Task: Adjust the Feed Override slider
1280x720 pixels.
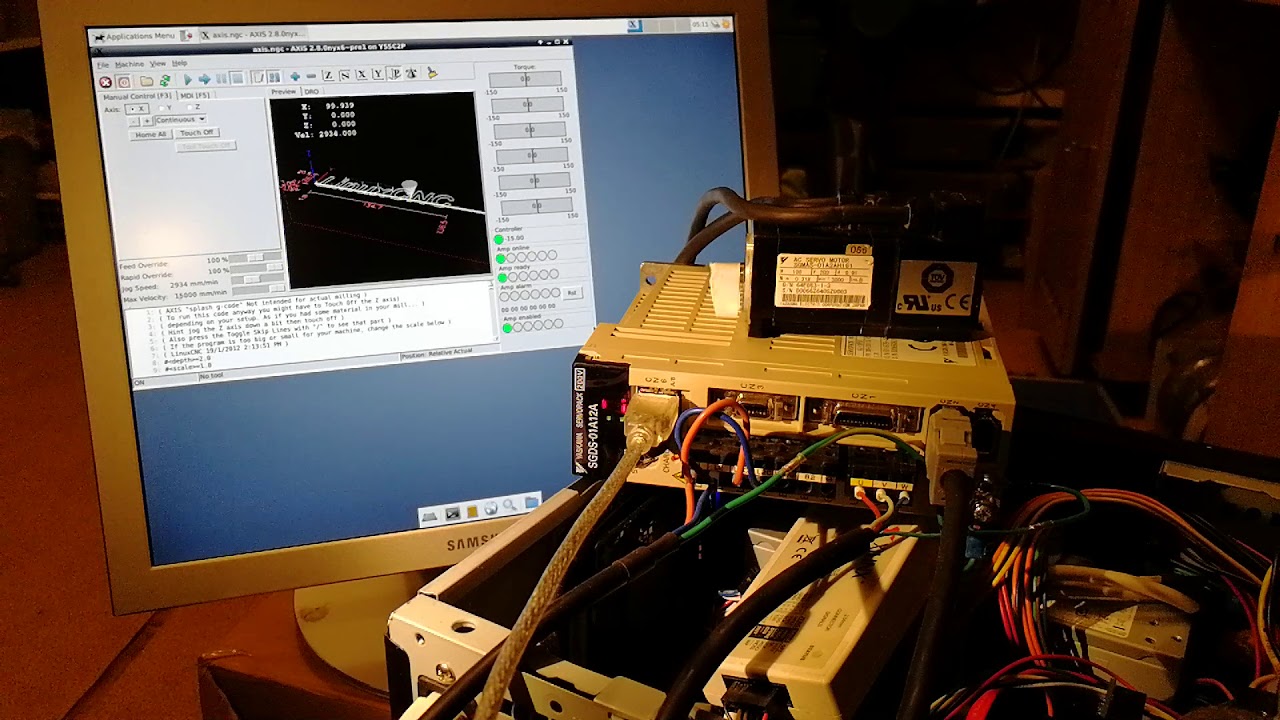Action: [255, 257]
